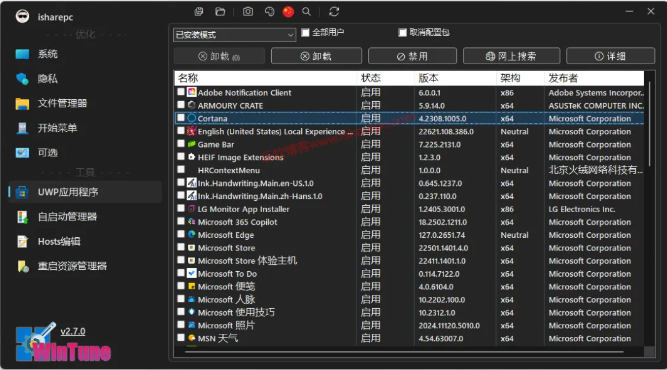Check the Cortana row checkbox
The image size is (667, 370).
tap(181, 118)
